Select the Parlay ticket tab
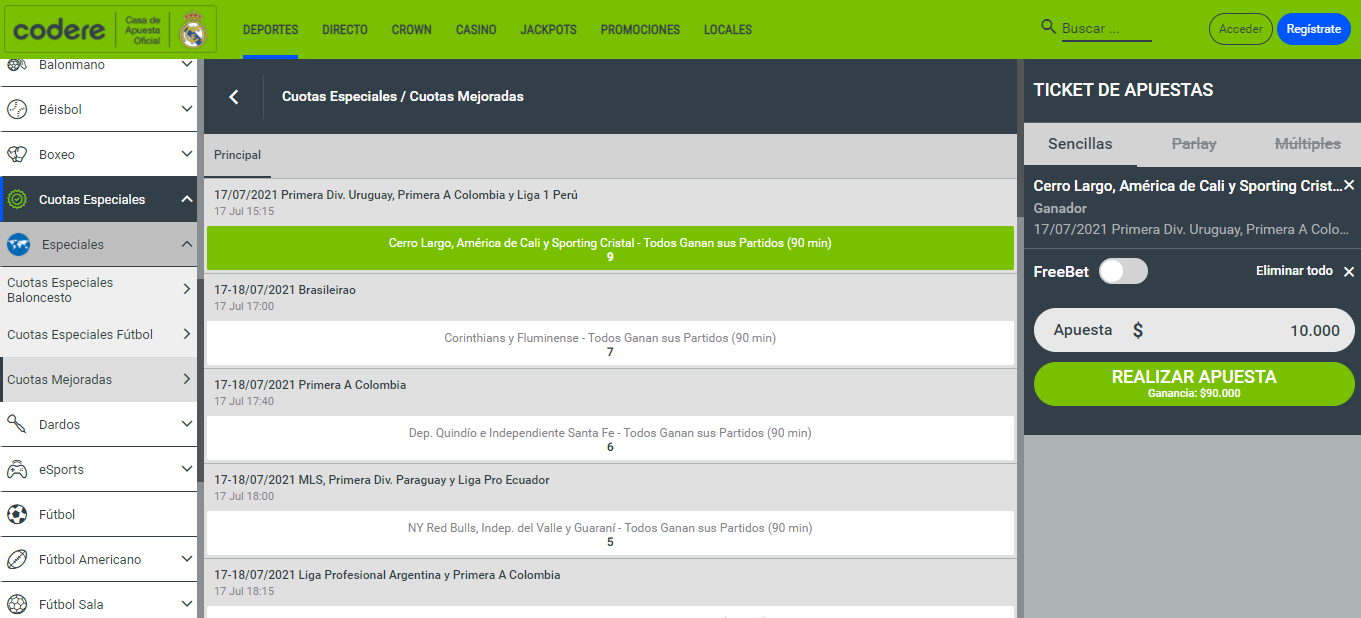This screenshot has height=618, width=1361. pos(1194,144)
